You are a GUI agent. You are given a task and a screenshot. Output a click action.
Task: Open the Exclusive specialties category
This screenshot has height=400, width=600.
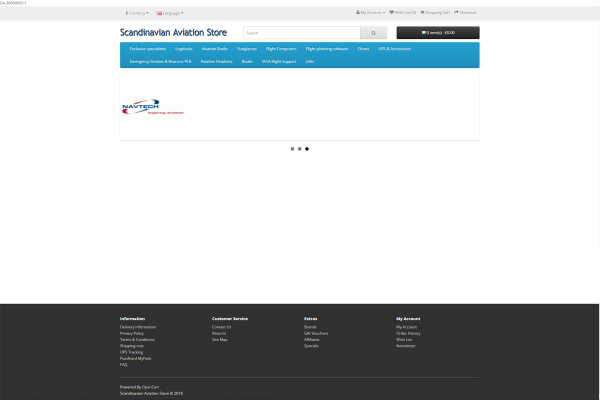tap(148, 49)
